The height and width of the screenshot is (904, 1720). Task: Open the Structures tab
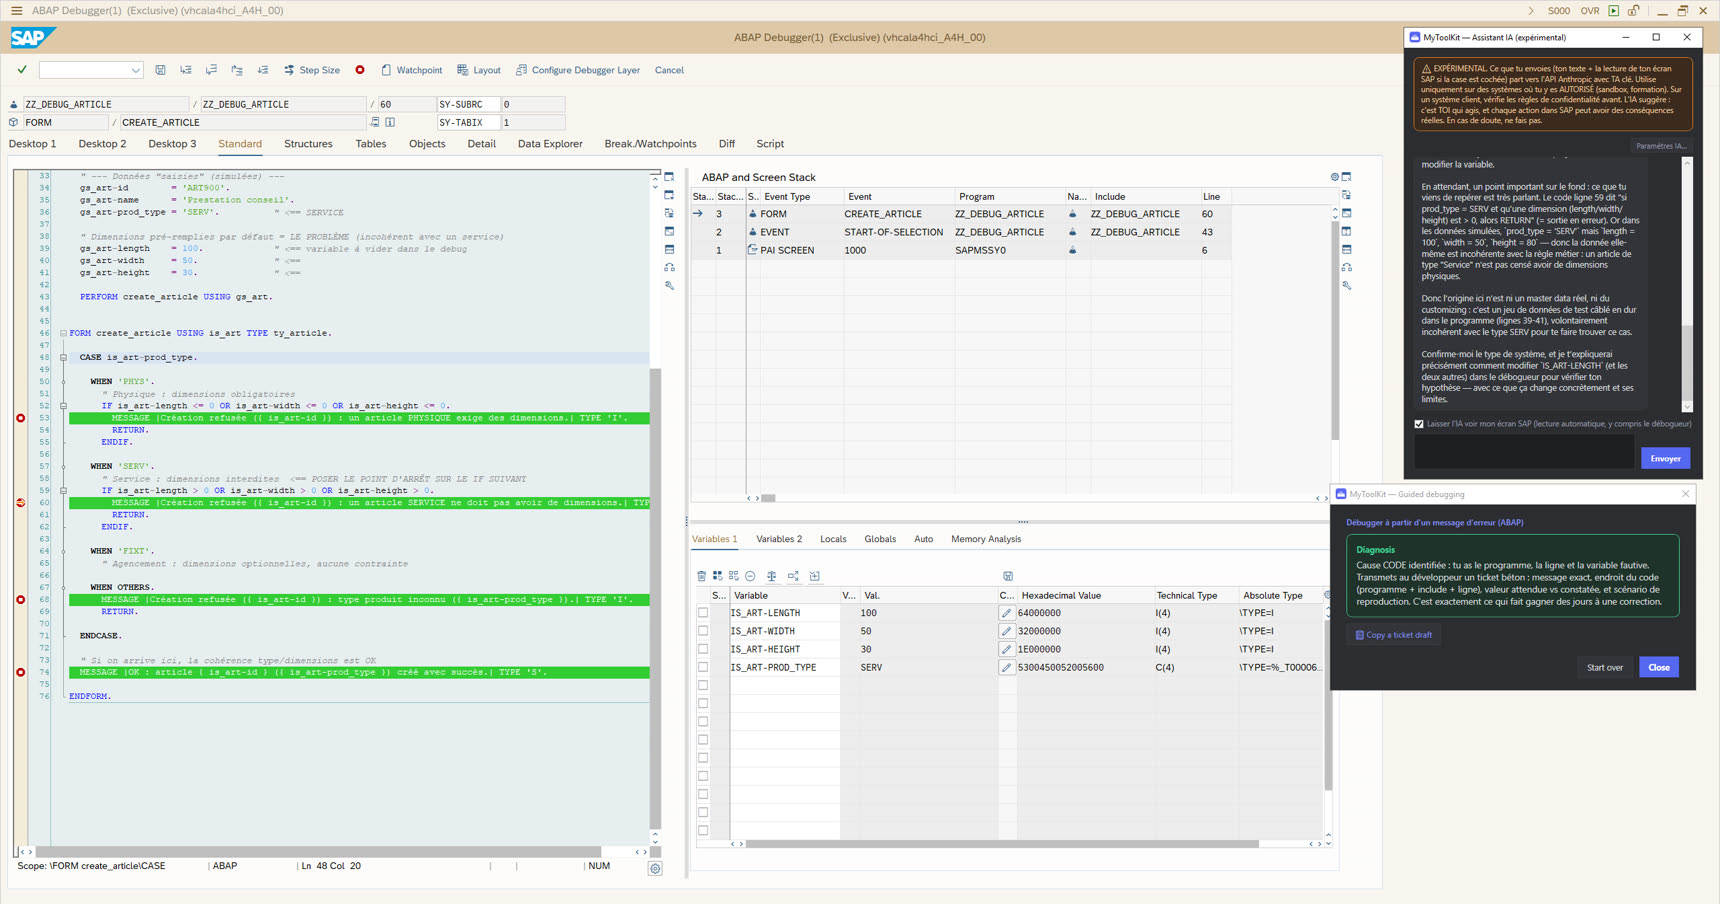coord(308,144)
